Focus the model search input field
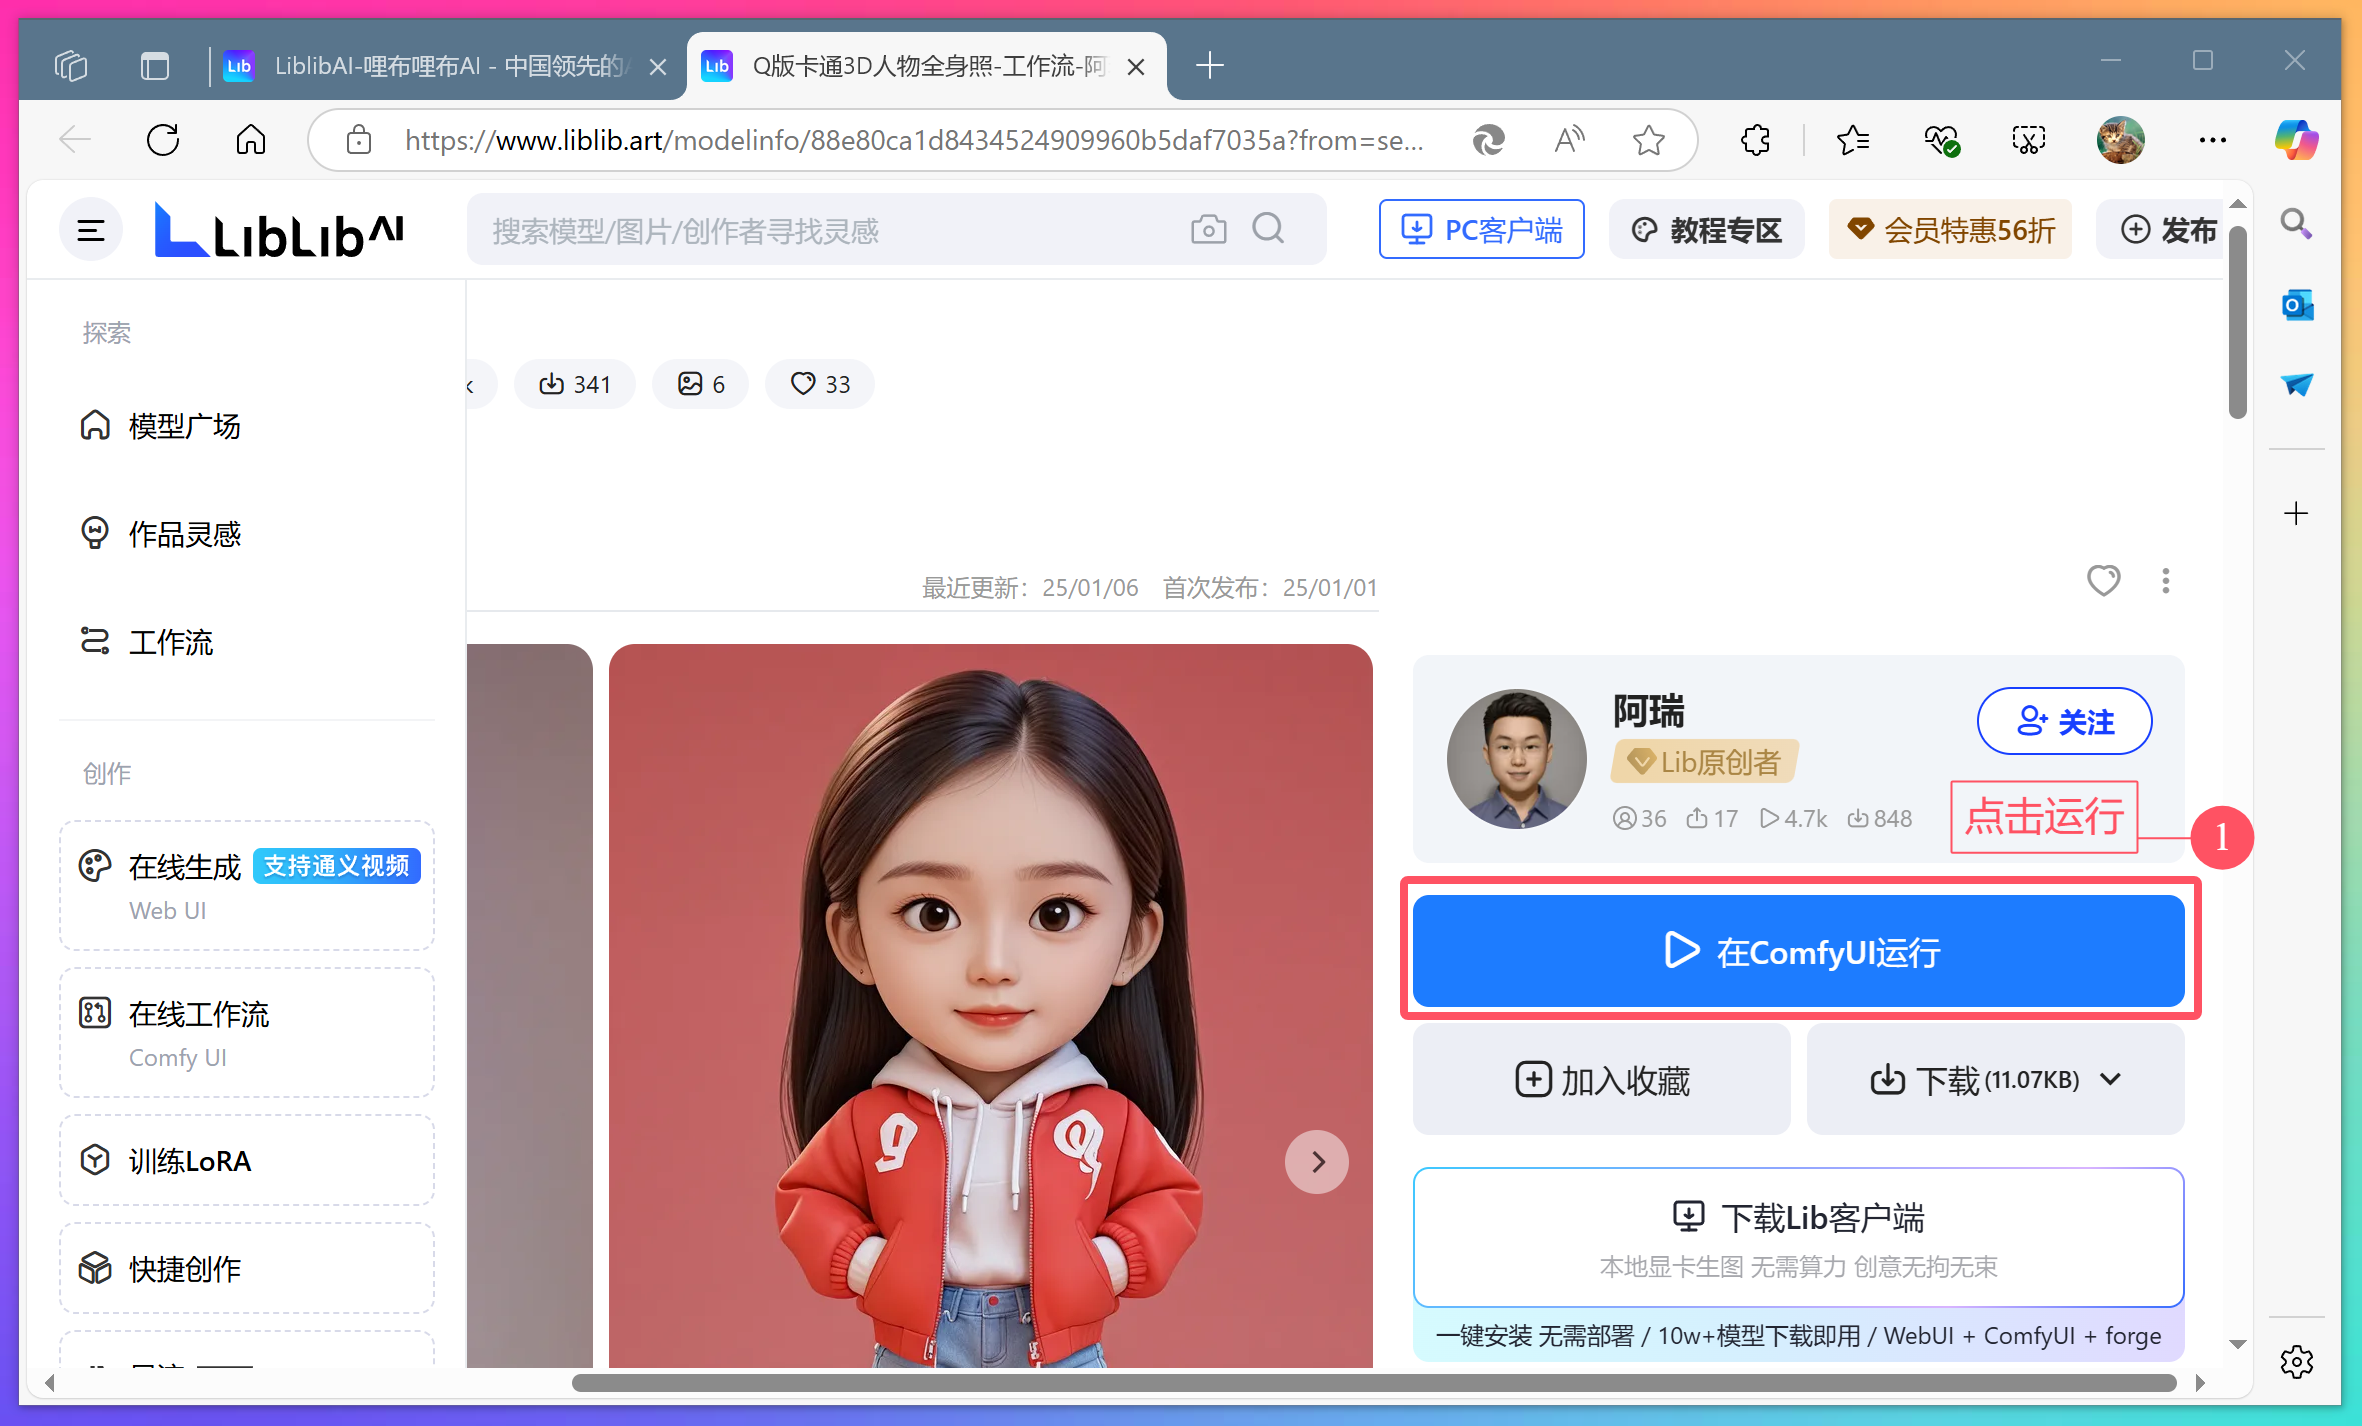 pos(820,231)
